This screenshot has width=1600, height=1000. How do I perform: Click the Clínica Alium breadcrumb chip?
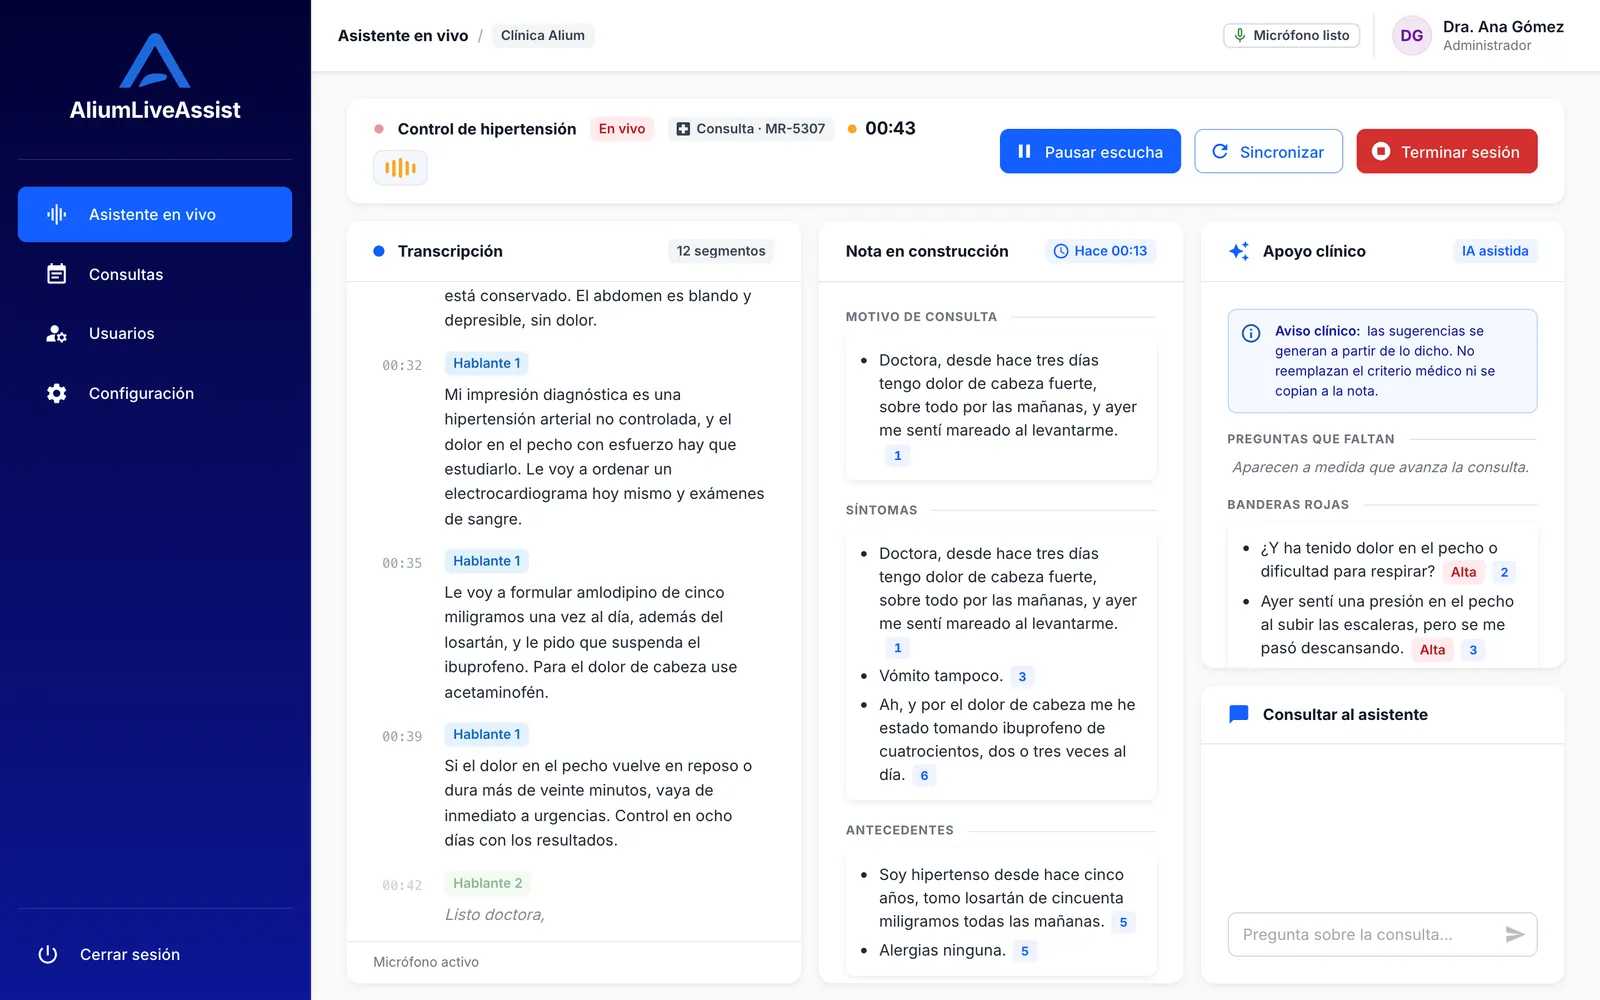(x=543, y=35)
